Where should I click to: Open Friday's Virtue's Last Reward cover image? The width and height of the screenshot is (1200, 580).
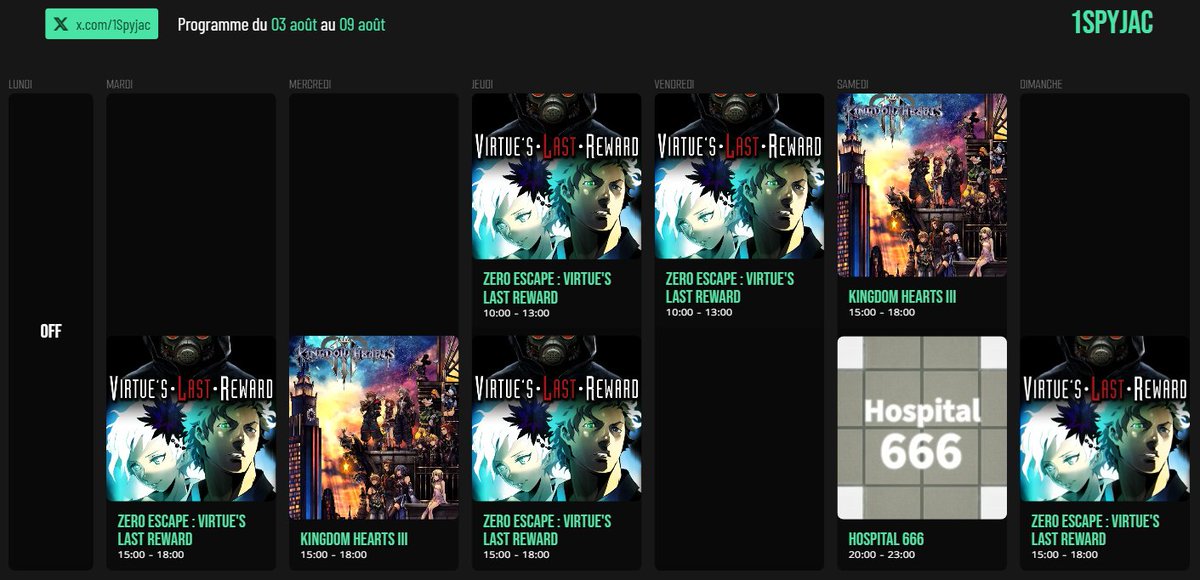pos(739,177)
